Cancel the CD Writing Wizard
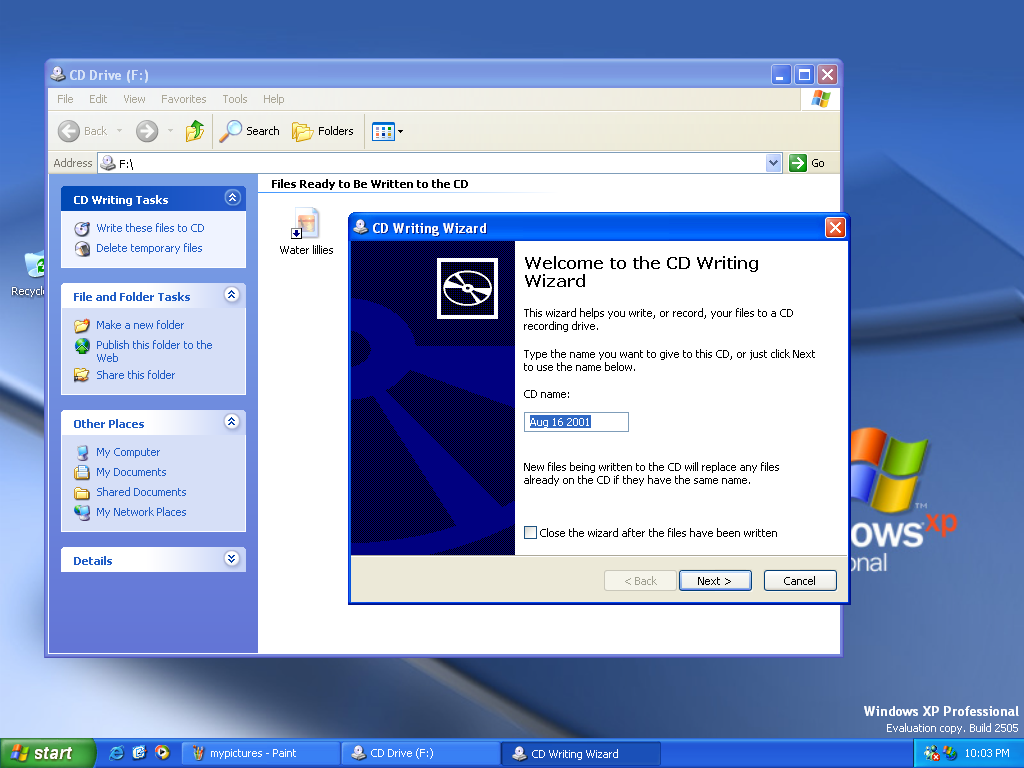 (x=800, y=581)
